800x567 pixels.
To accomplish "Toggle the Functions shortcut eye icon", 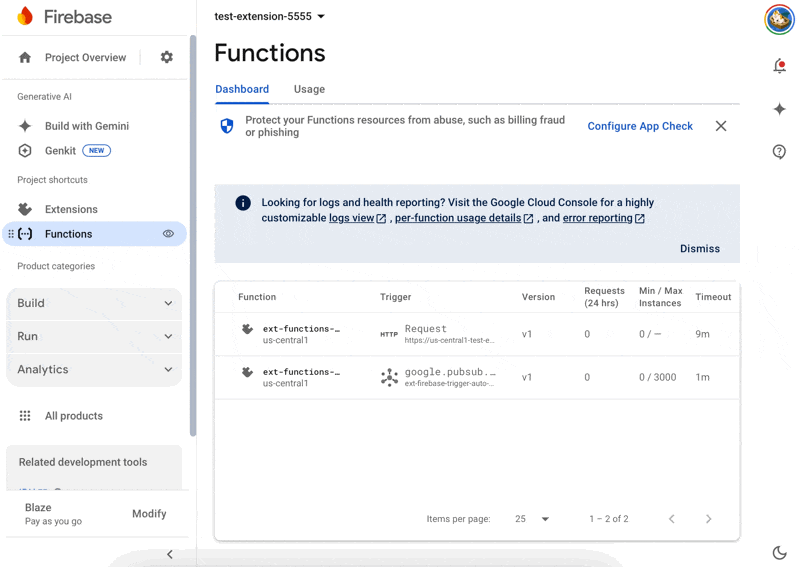I will coord(168,234).
